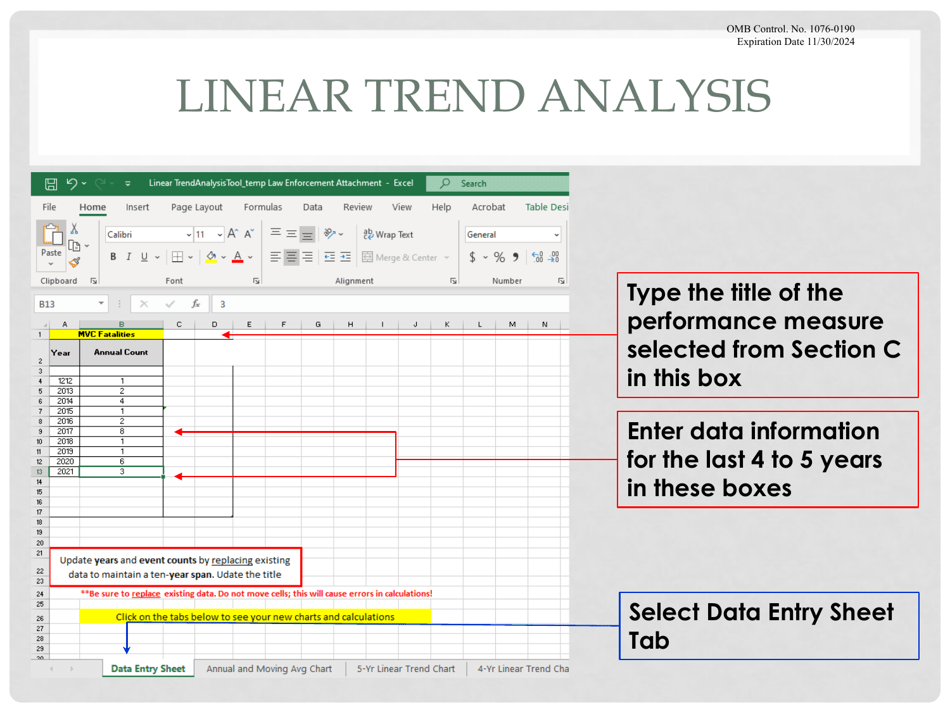Viewport: 950px width, 712px height.
Task: Click Increase Font Size icon
Action: pos(232,234)
